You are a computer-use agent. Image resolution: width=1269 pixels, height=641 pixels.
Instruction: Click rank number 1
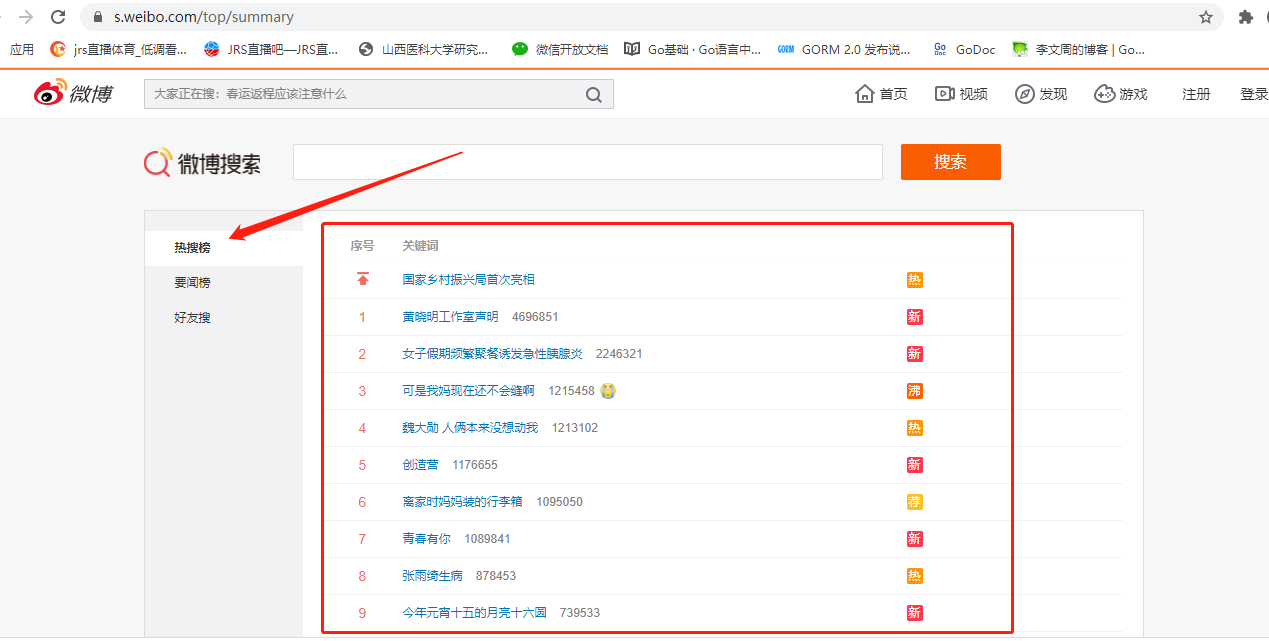point(362,317)
